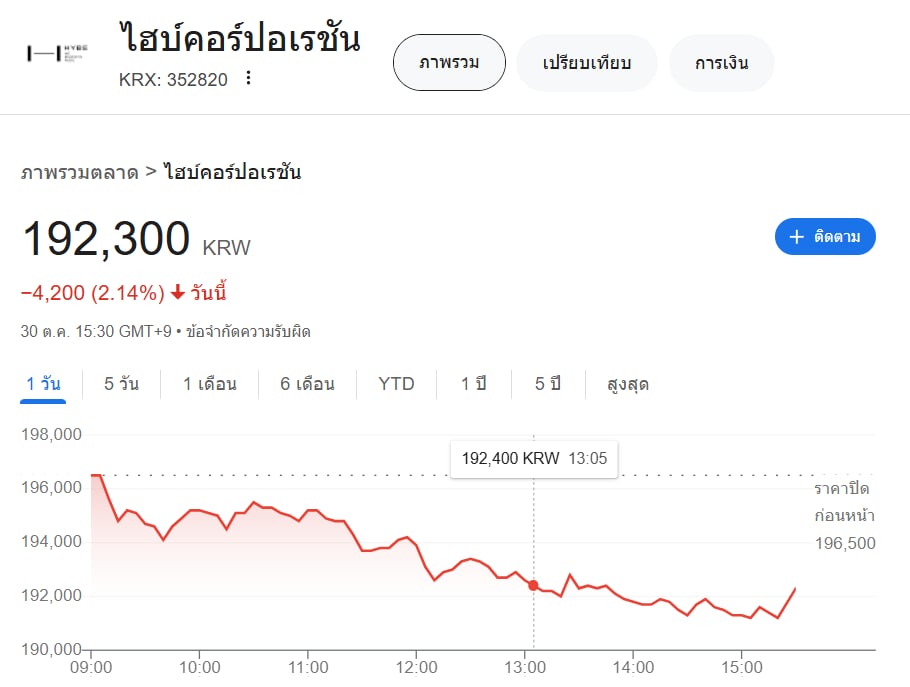910x687 pixels.
Task: Open the ข้อจำกัดความรับผิด disclaimer link
Action: (248, 332)
